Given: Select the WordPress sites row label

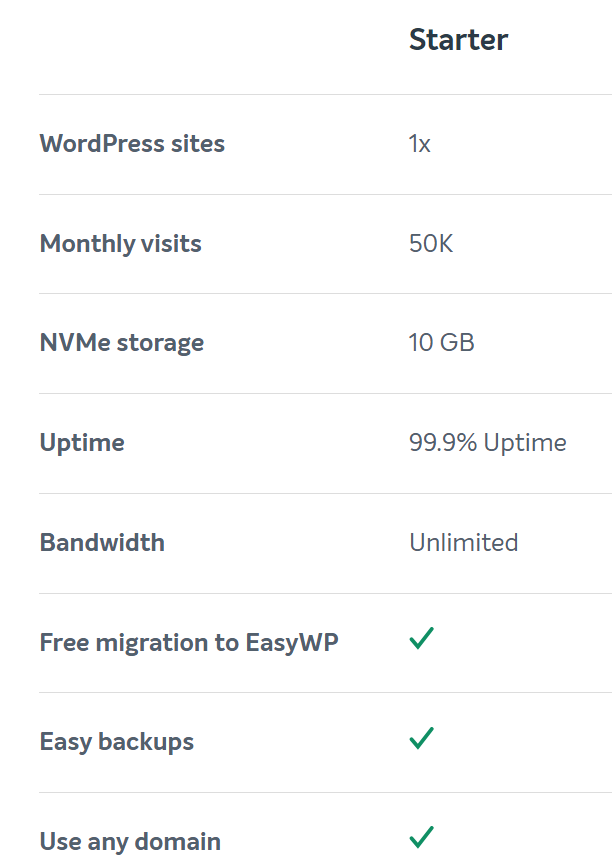Looking at the screenshot, I should (132, 143).
